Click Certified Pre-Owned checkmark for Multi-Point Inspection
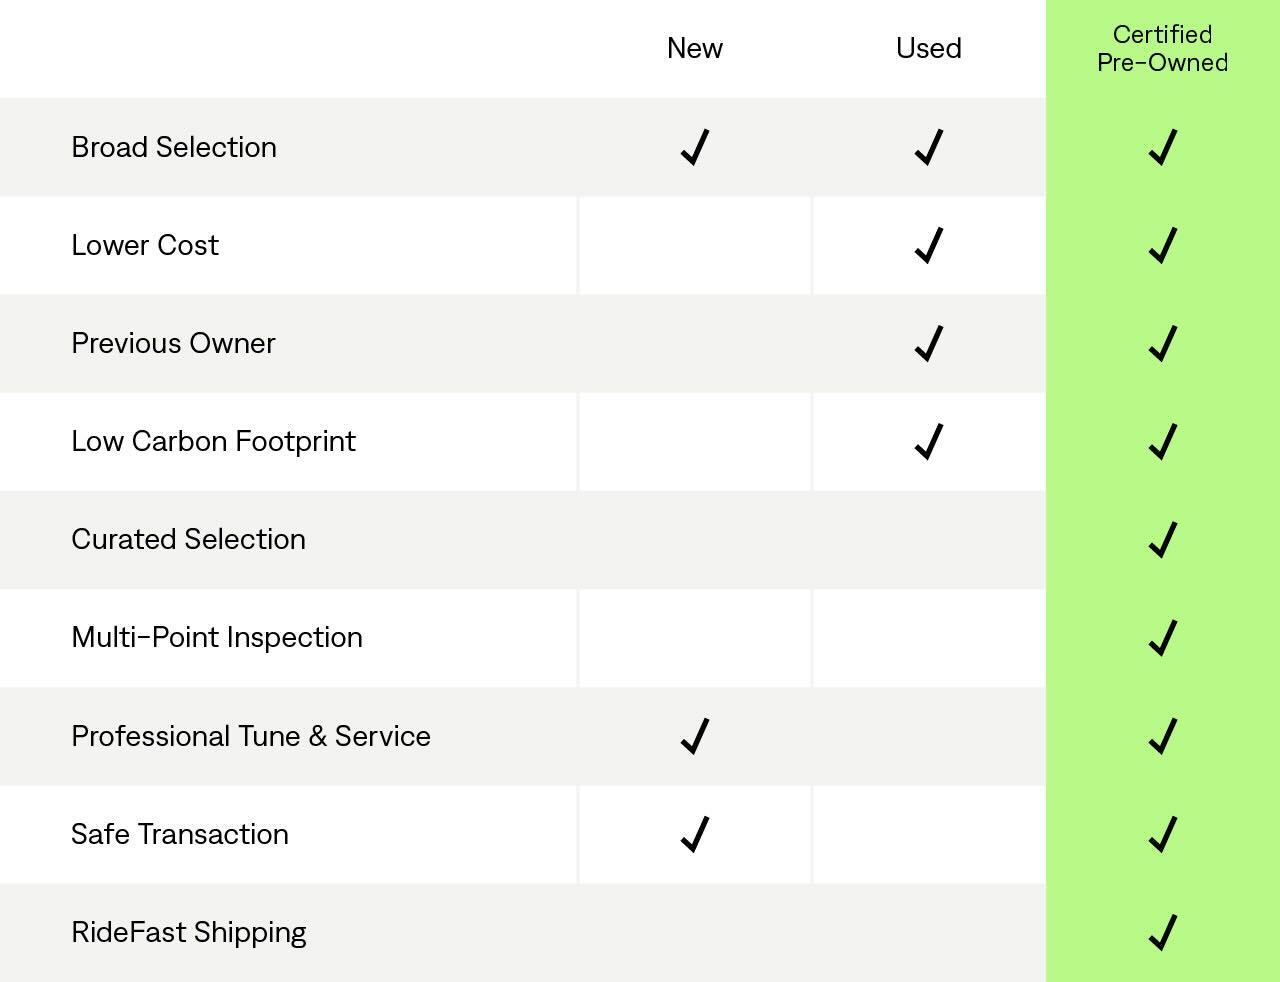The width and height of the screenshot is (1280, 982). [x=1163, y=637]
